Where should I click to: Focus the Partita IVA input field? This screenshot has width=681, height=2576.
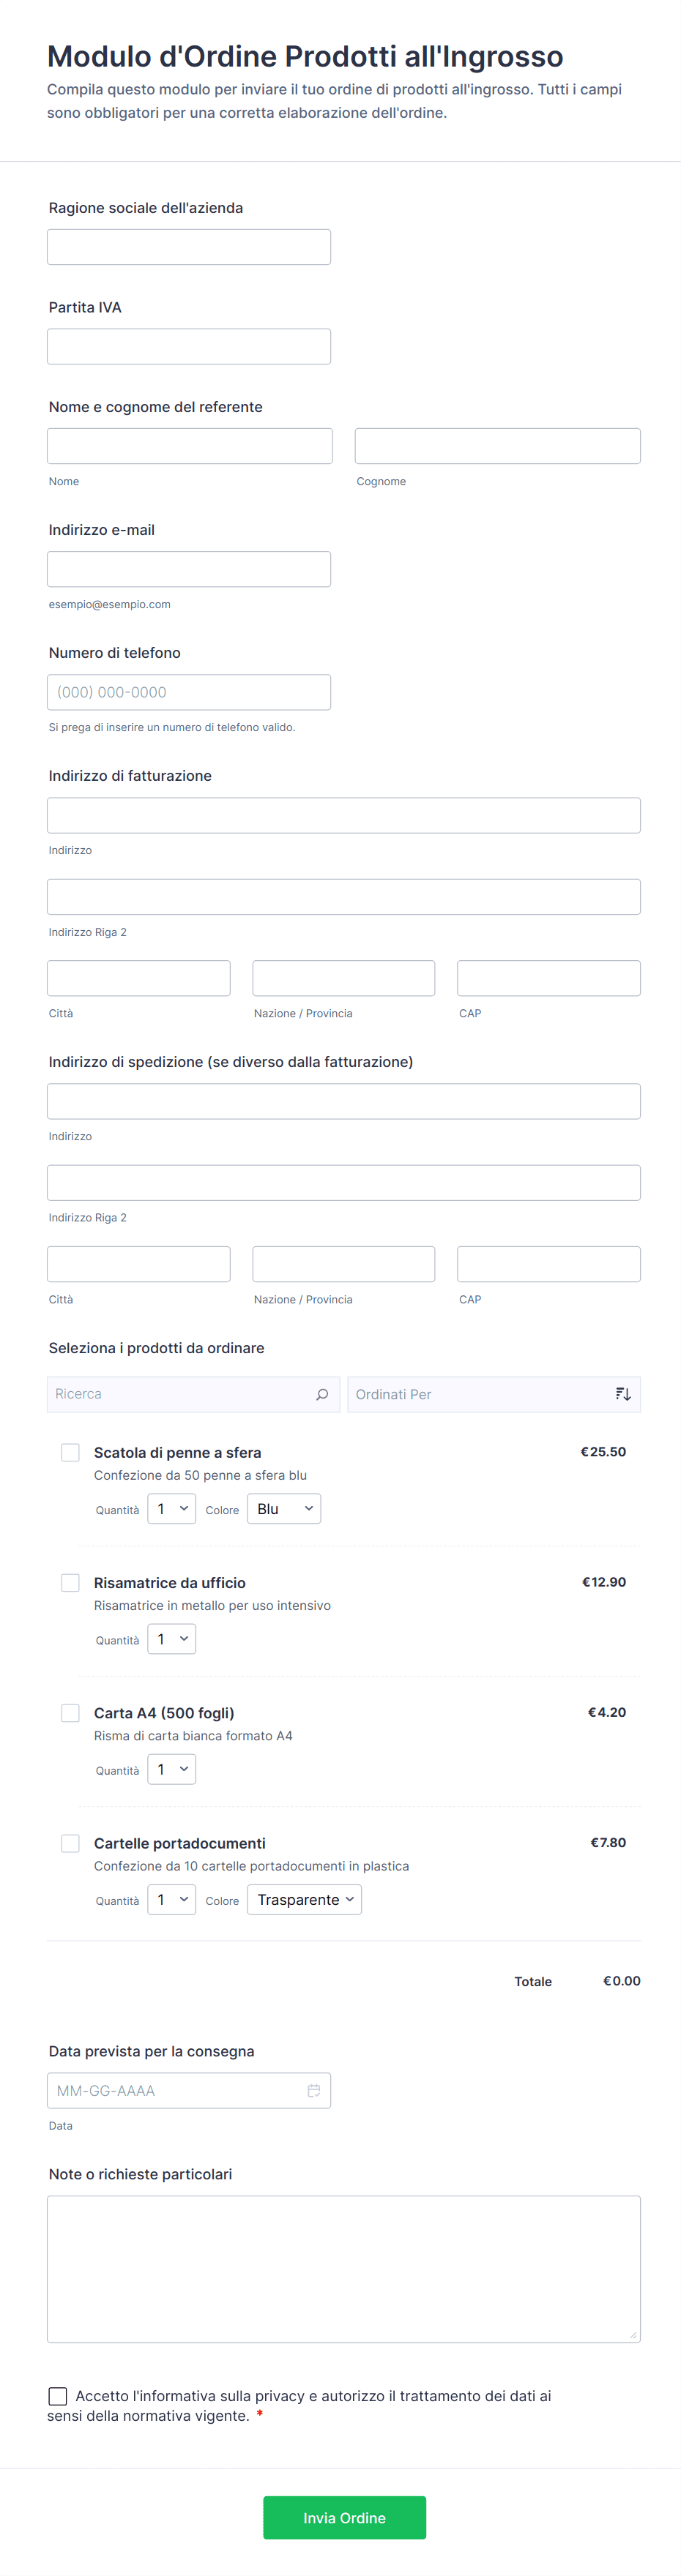pyautogui.click(x=188, y=346)
